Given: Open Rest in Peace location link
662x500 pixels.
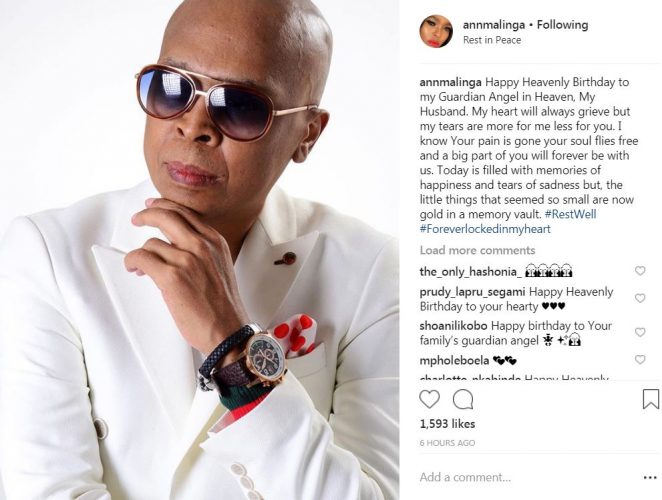Looking at the screenshot, I should 492,40.
